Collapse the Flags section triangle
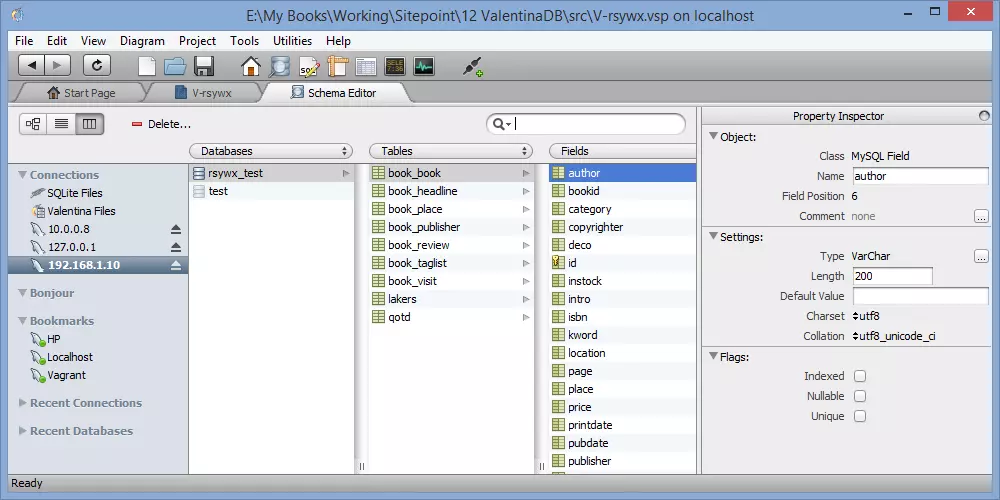1000x500 pixels. tap(713, 357)
